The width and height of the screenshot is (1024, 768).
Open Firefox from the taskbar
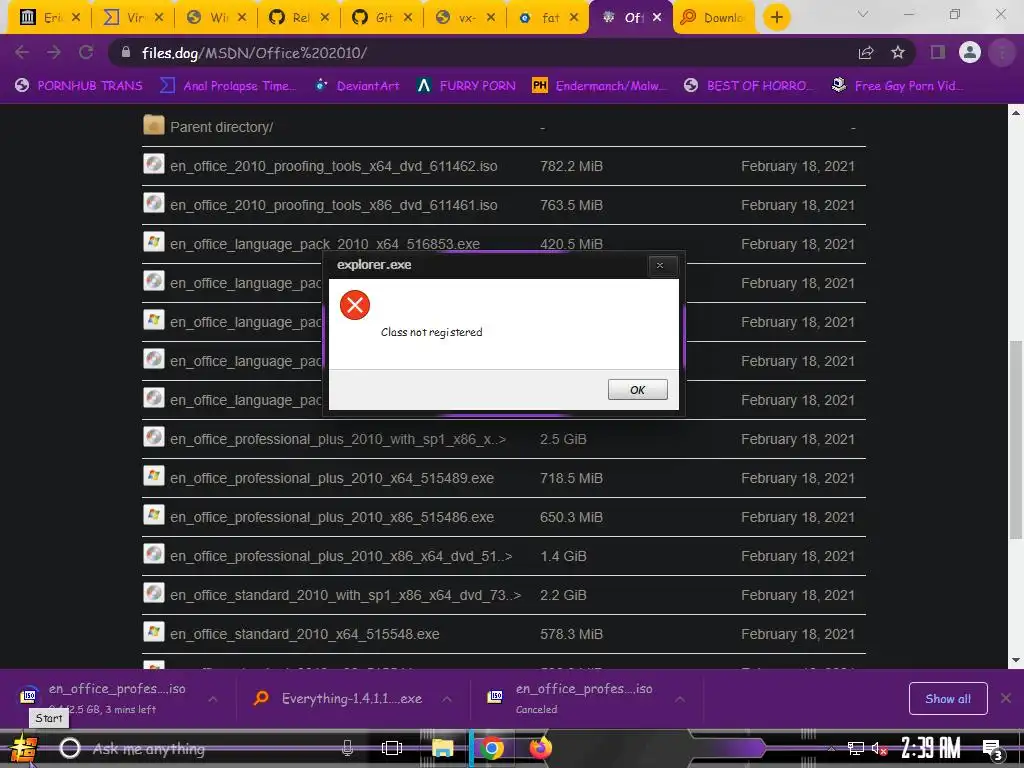click(540, 748)
